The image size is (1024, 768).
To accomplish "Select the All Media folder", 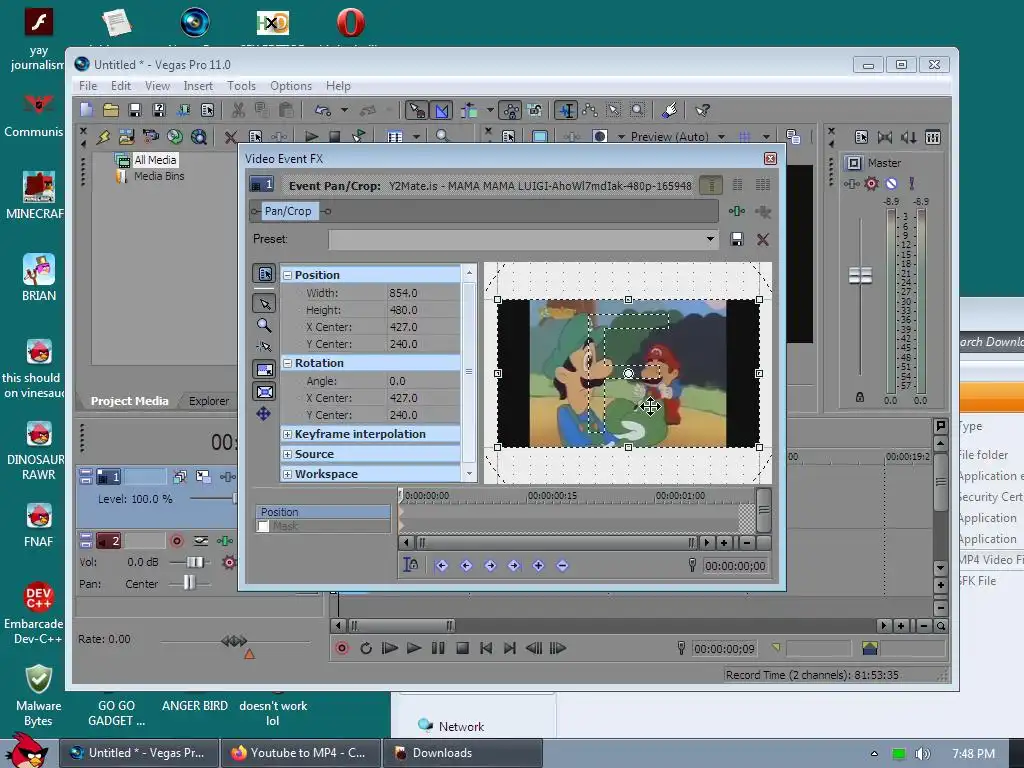I will [x=155, y=160].
